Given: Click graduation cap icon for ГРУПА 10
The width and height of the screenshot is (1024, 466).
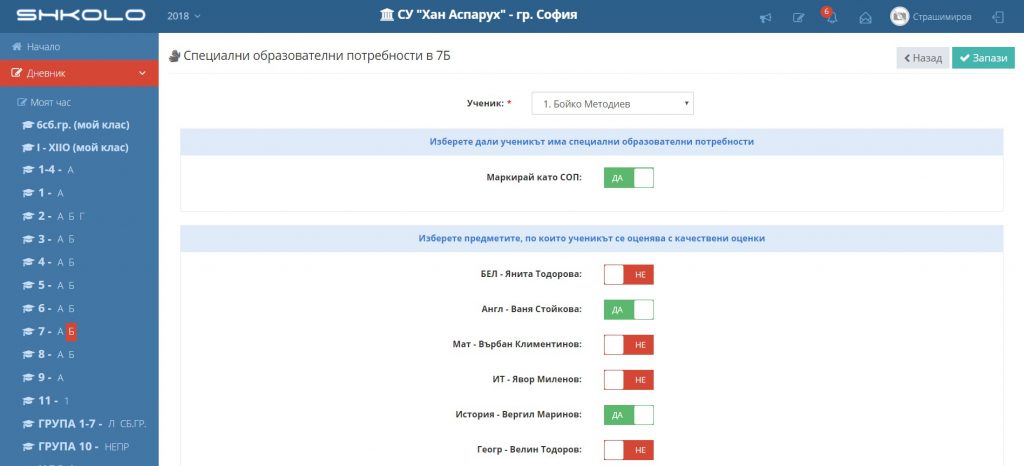Looking at the screenshot, I should pos(27,447).
